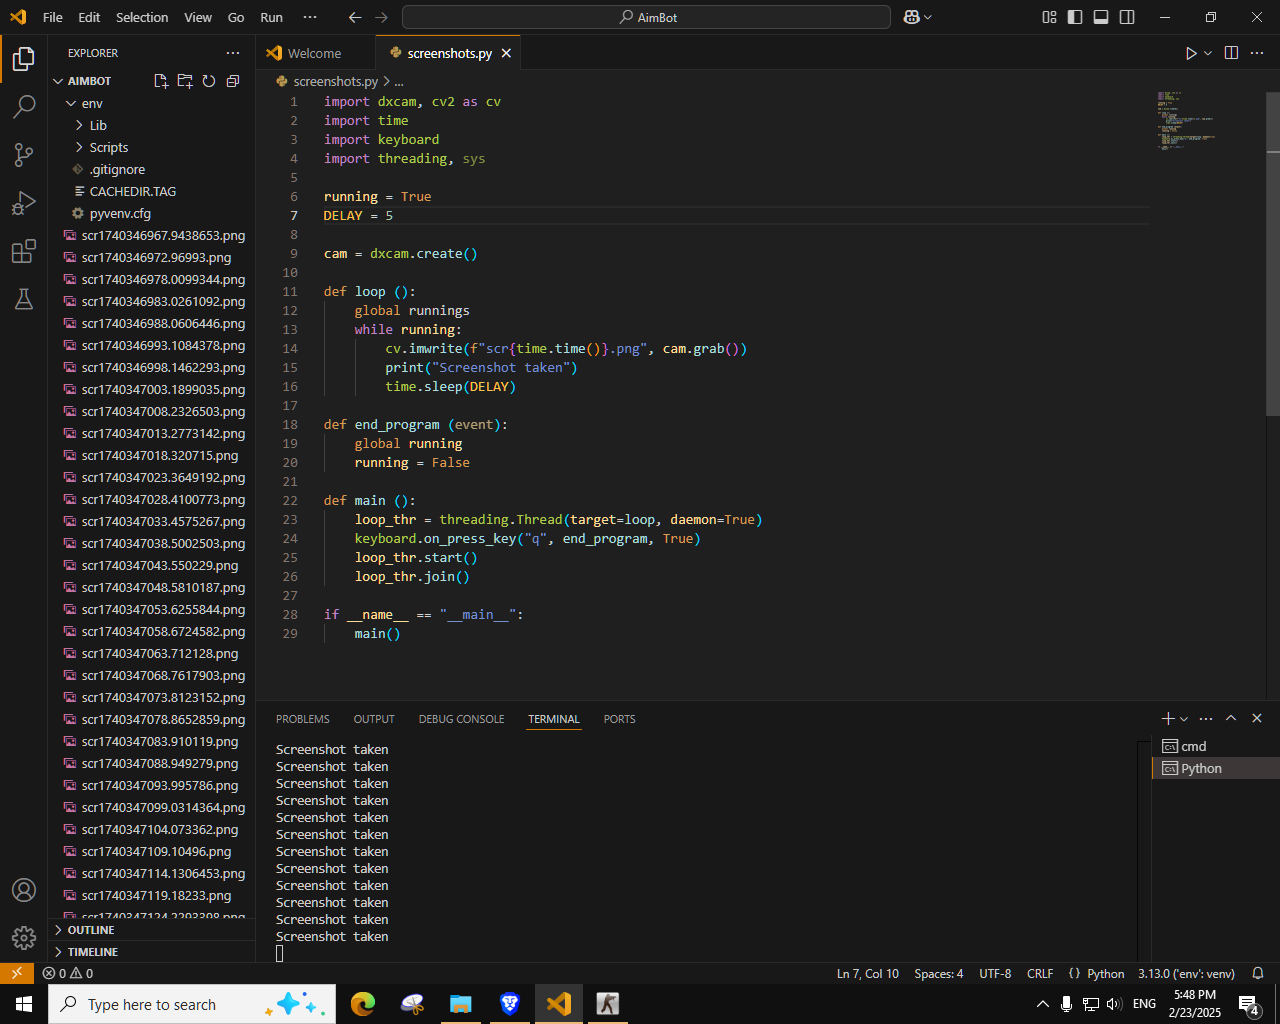
Task: Customize the layout from the title bar
Action: 1049,17
